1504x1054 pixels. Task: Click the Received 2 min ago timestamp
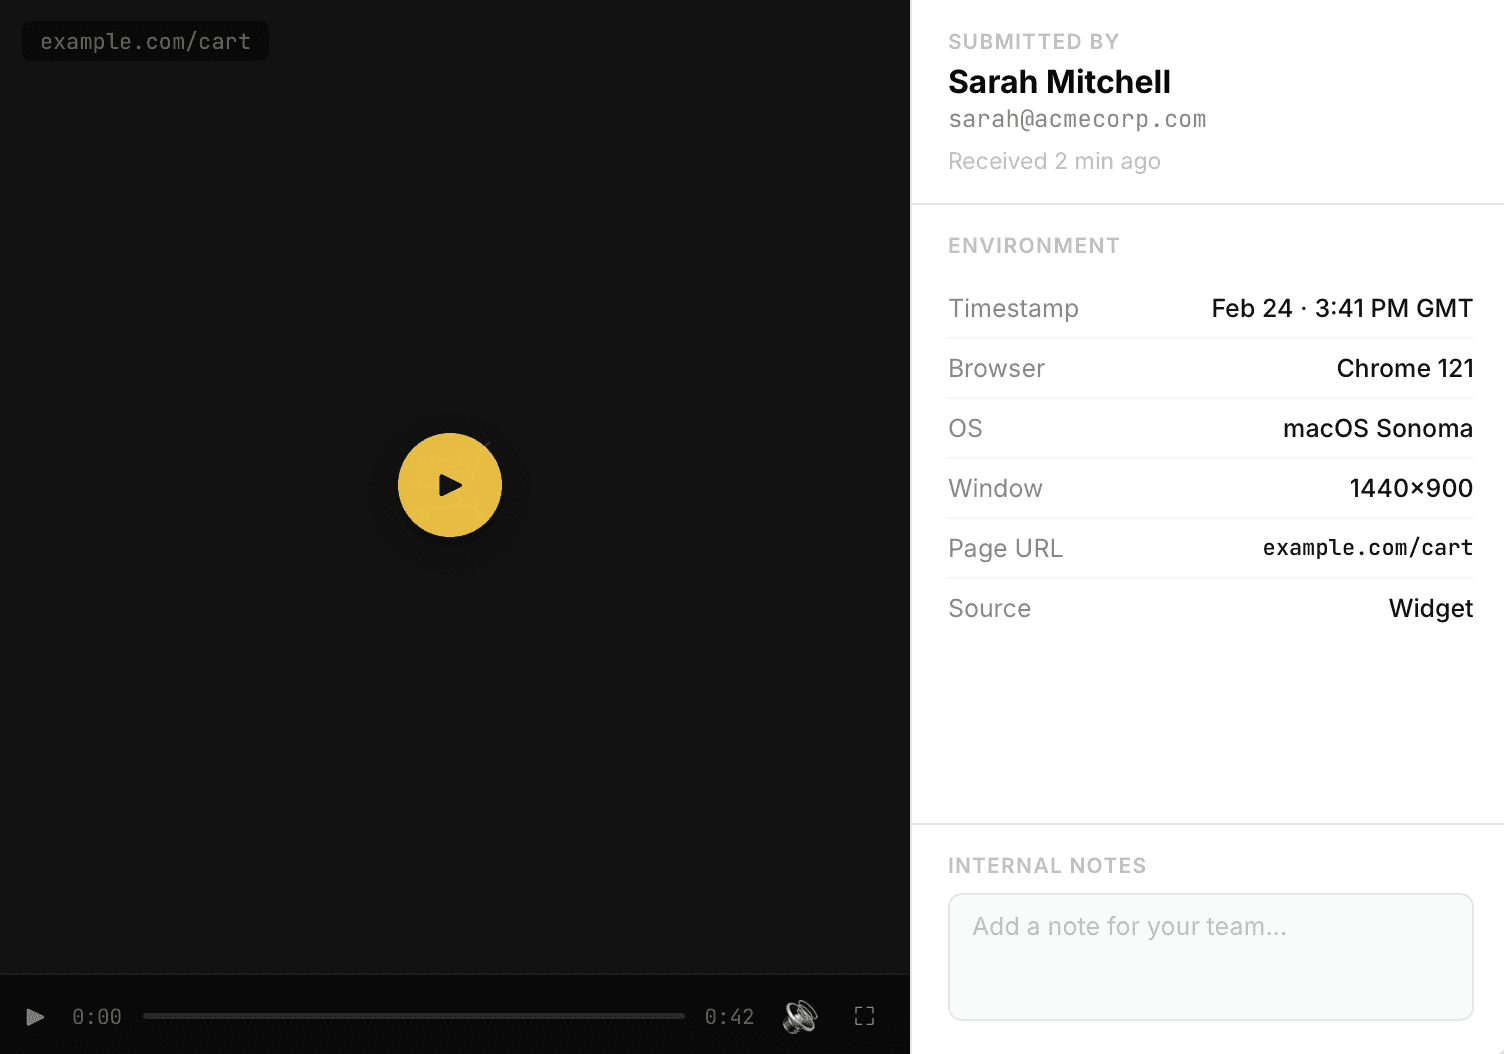coord(1054,161)
